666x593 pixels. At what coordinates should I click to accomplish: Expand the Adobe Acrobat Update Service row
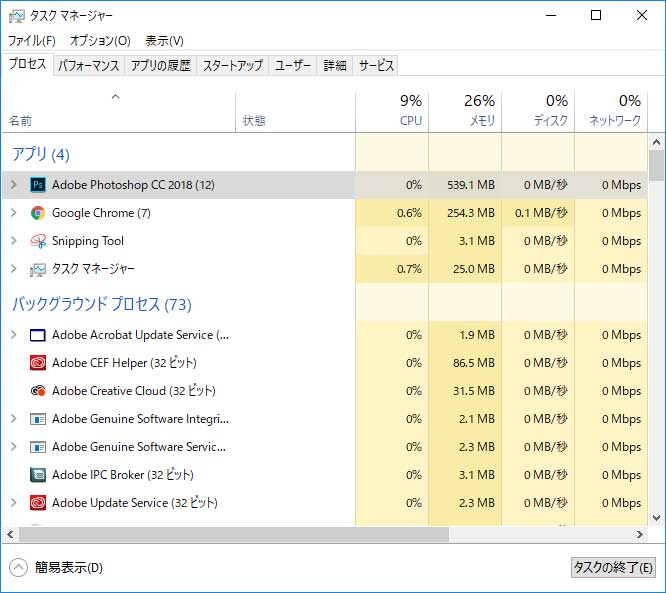pos(14,335)
